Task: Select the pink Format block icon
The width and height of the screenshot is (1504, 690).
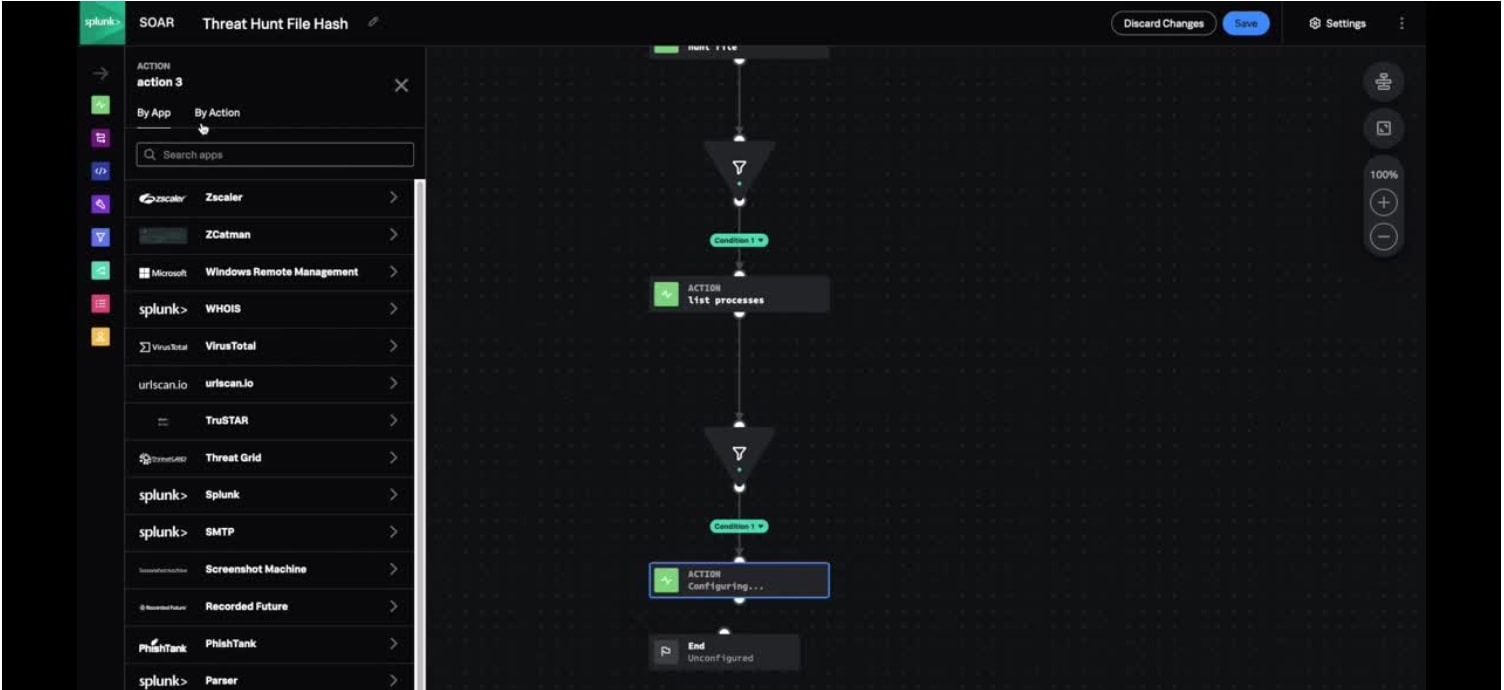Action: 100,303
